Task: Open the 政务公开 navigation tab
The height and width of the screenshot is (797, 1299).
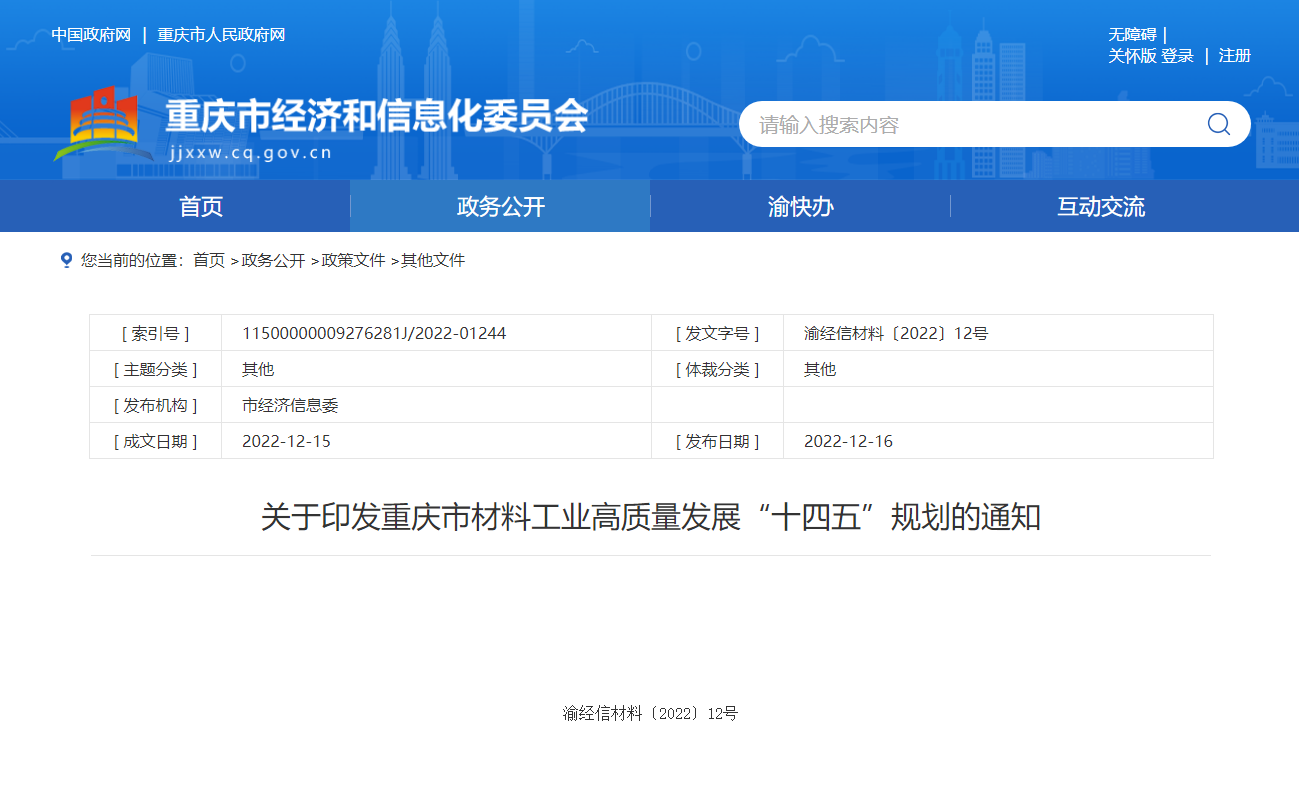Action: coord(501,207)
